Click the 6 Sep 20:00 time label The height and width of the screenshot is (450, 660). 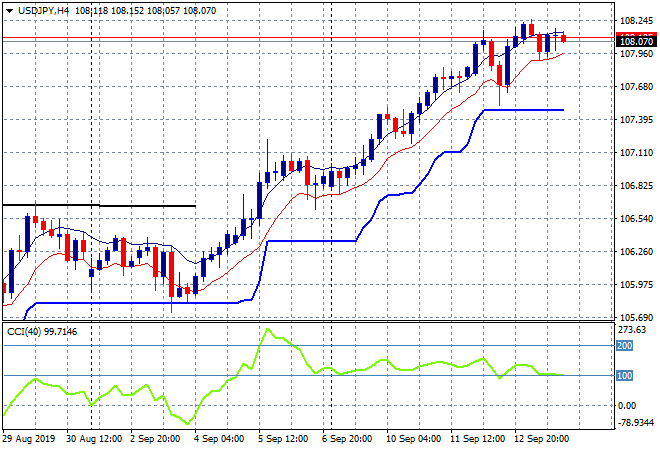pos(347,439)
